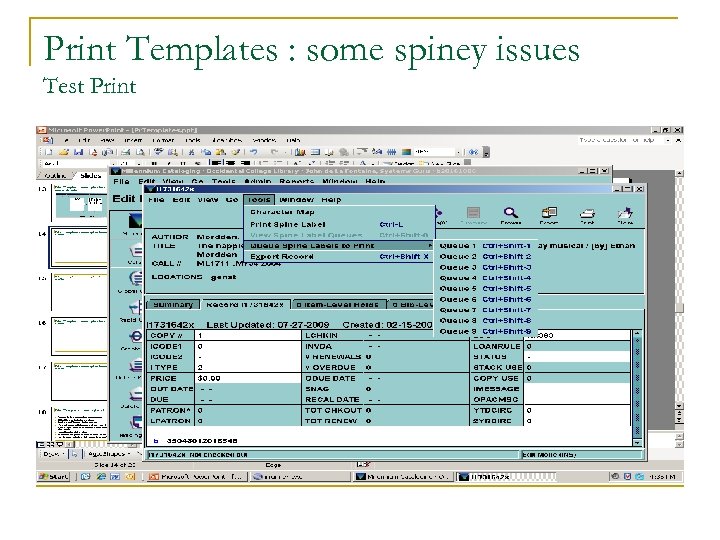The image size is (720, 540).
Task: Click the Export toolbar icon
Action: point(549,215)
